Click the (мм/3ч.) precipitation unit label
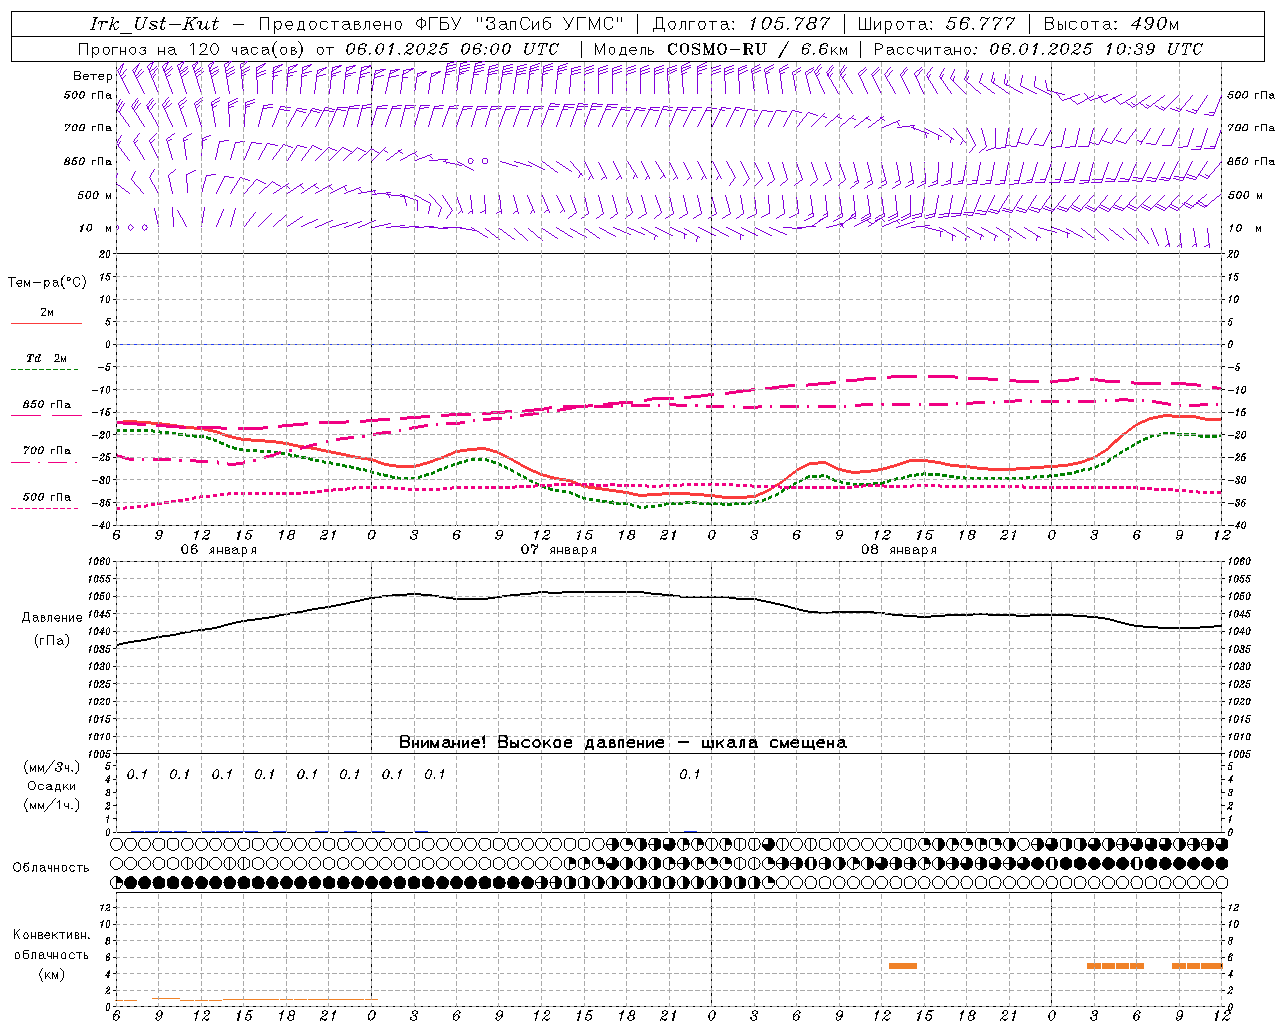This screenshot has width=1280, height=1024. click(52, 767)
